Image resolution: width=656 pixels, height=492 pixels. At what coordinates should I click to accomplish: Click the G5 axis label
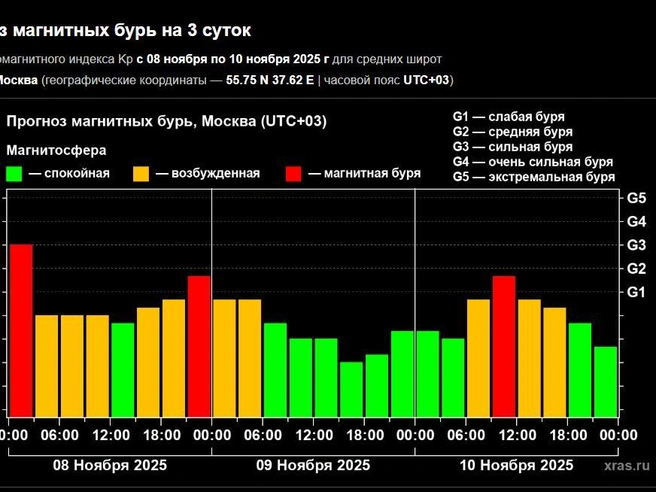pos(636,198)
